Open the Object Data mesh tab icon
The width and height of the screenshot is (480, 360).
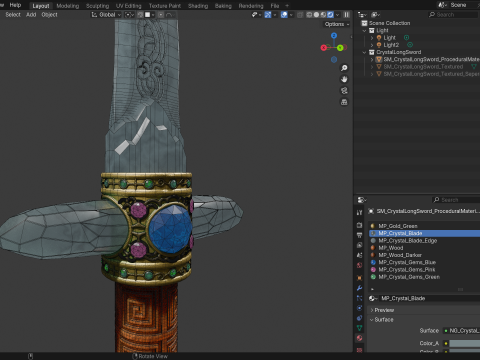pos(359,328)
